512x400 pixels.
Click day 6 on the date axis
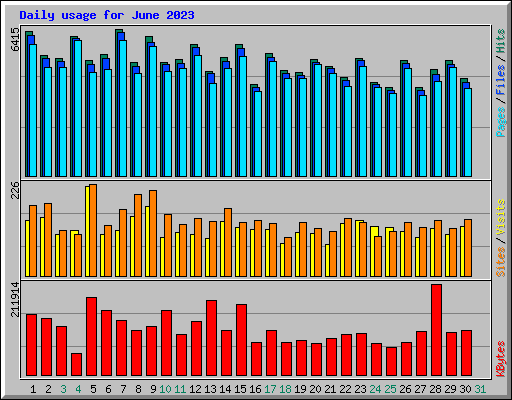108,389
